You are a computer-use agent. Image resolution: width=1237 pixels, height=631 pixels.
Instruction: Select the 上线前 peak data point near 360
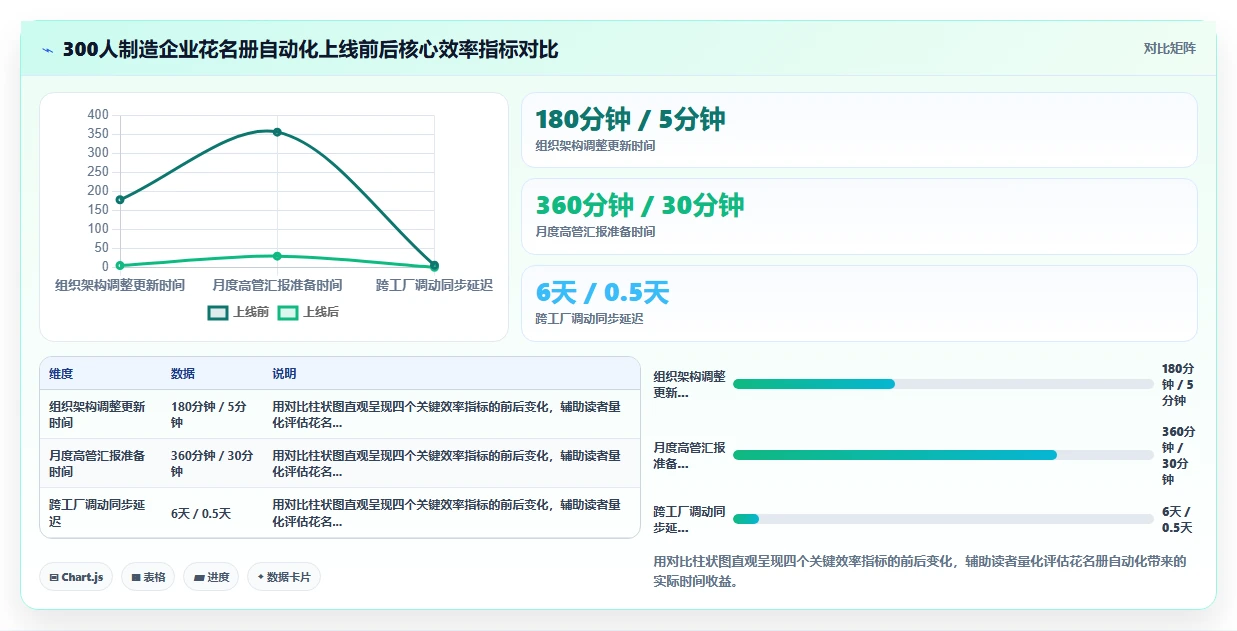tap(277, 132)
